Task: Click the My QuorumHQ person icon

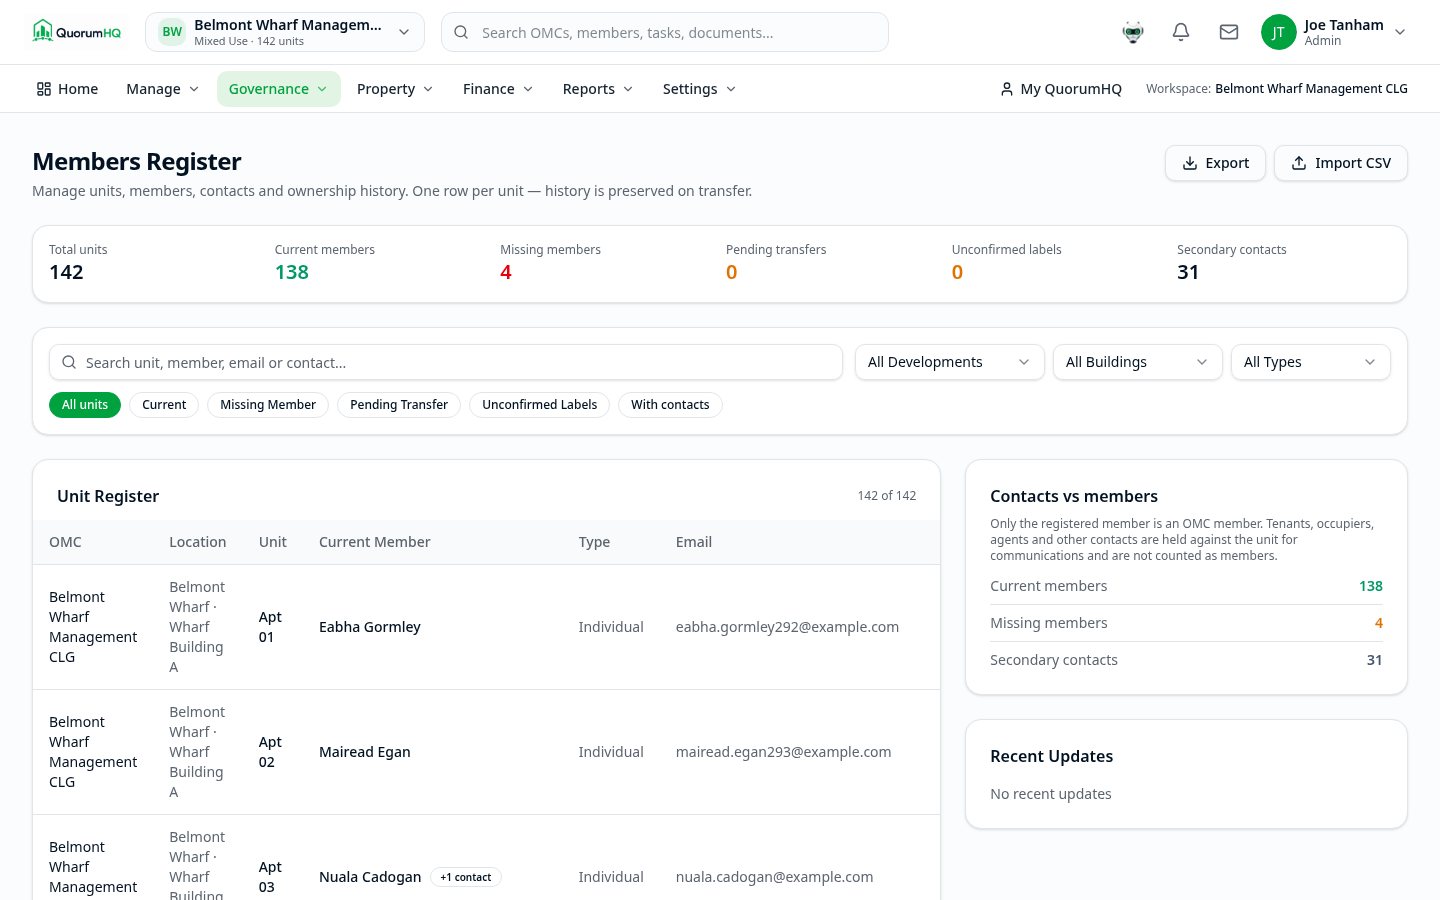Action: click(1007, 89)
